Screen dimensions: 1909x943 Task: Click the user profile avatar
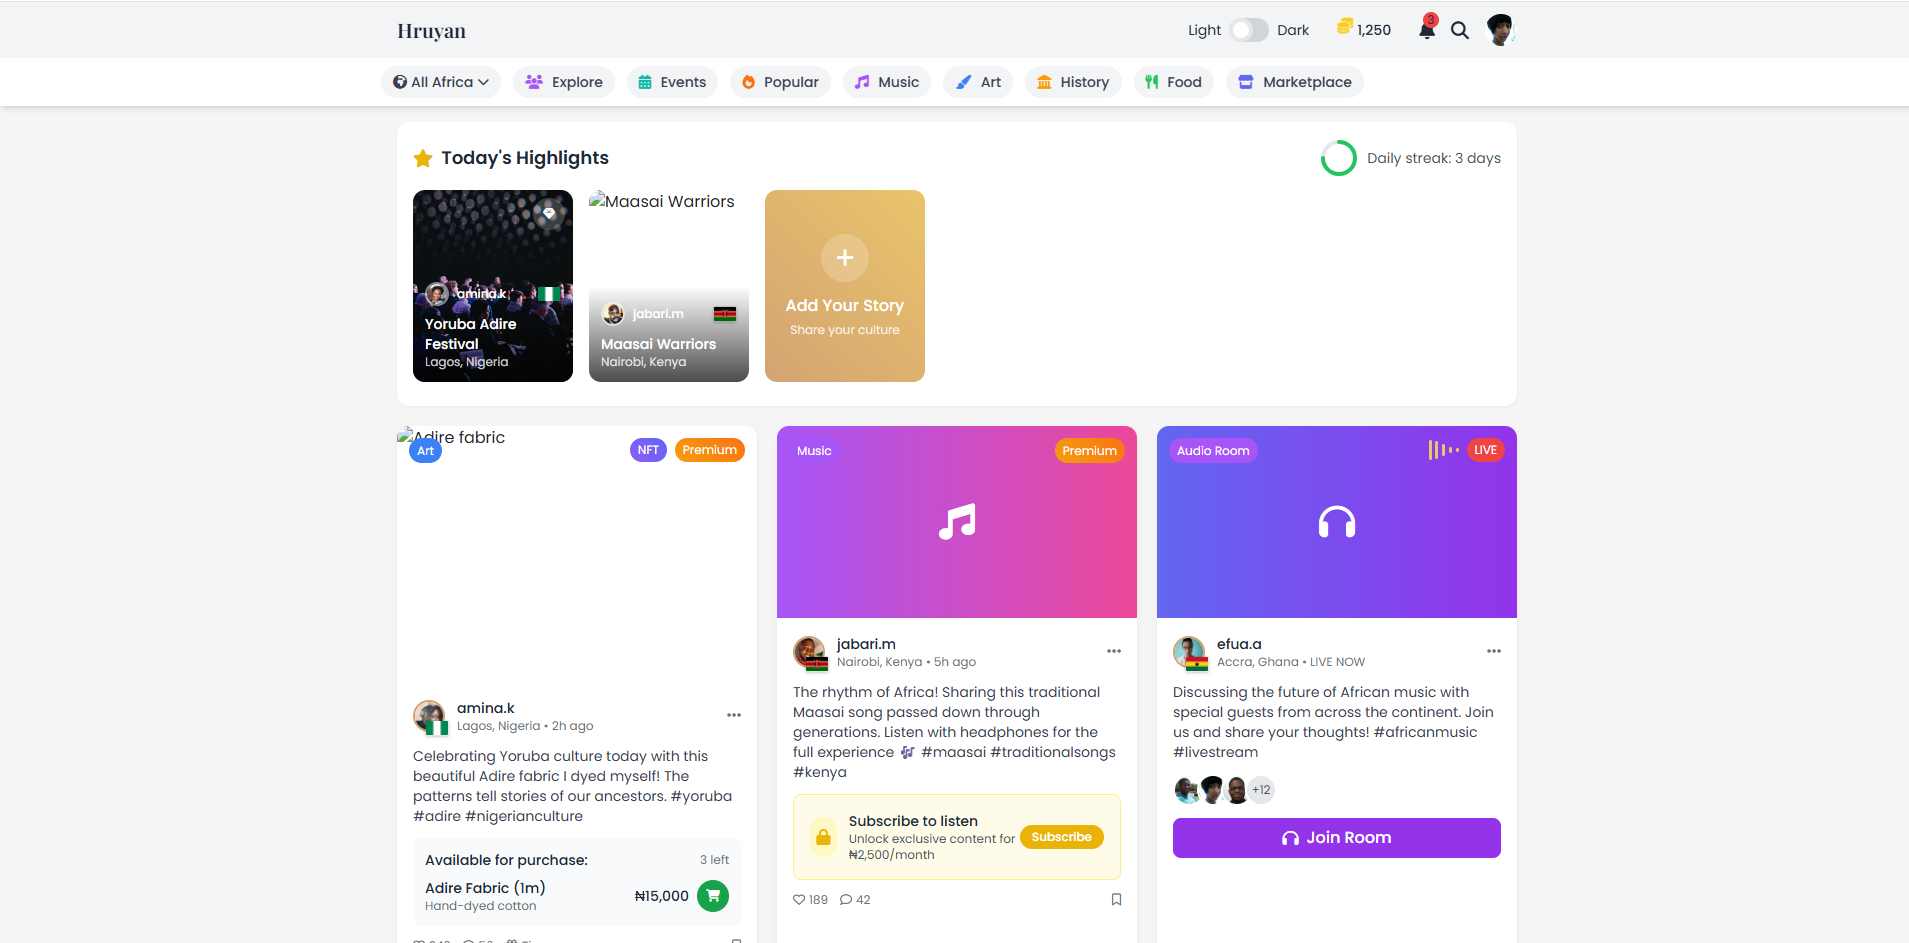(x=1500, y=30)
